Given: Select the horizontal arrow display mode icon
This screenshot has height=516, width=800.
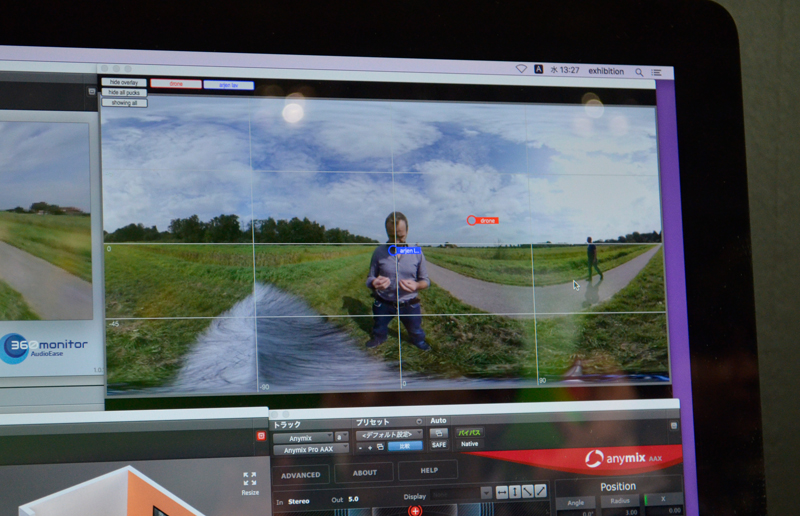Looking at the screenshot, I should pos(502,492).
